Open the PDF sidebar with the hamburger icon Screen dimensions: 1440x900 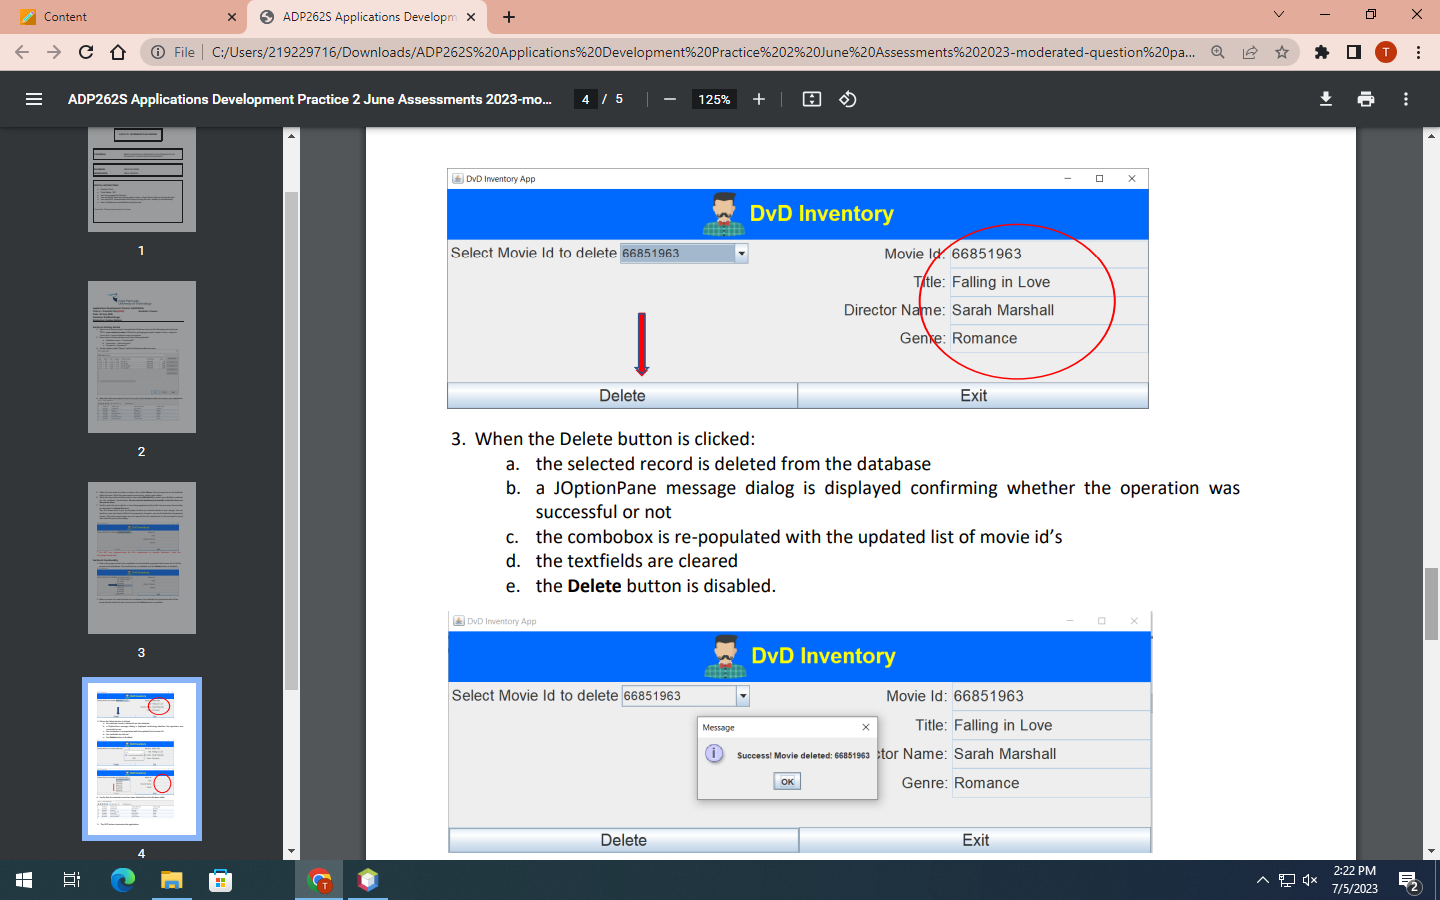[x=34, y=99]
